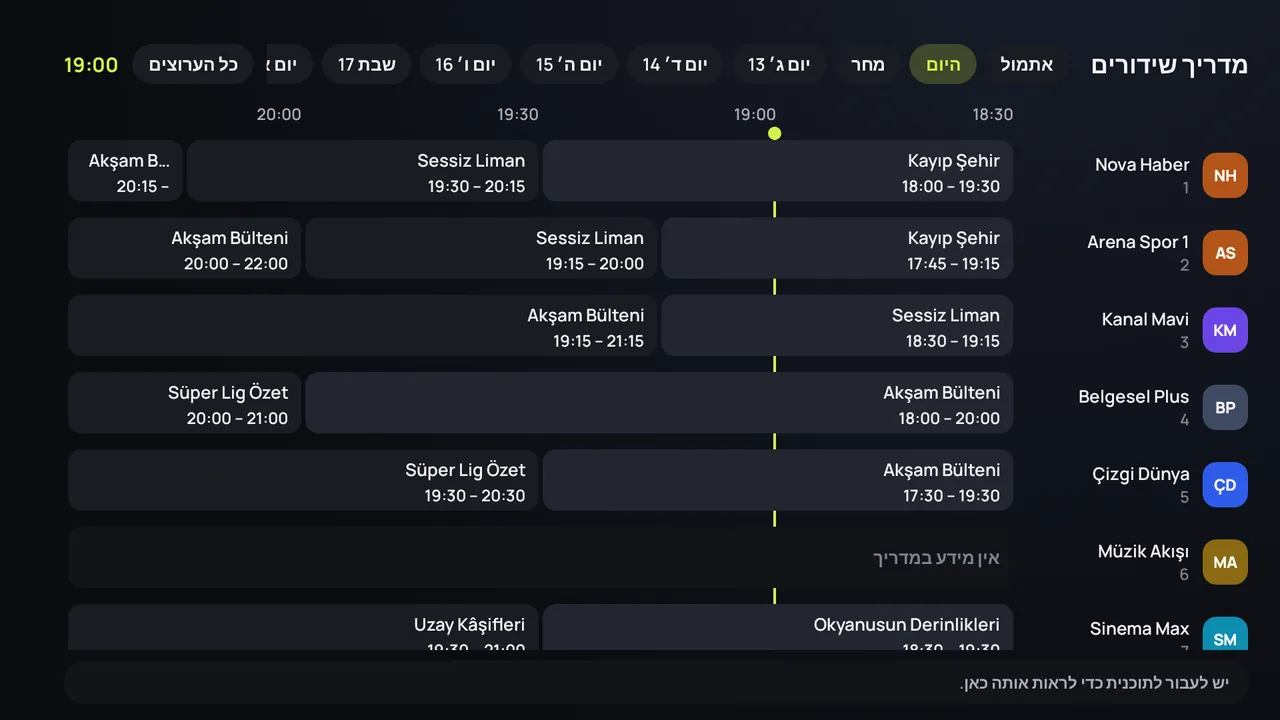Click the מדריך שידורים page title
Screen dimensions: 1280x720
pyautogui.click(x=1170, y=65)
